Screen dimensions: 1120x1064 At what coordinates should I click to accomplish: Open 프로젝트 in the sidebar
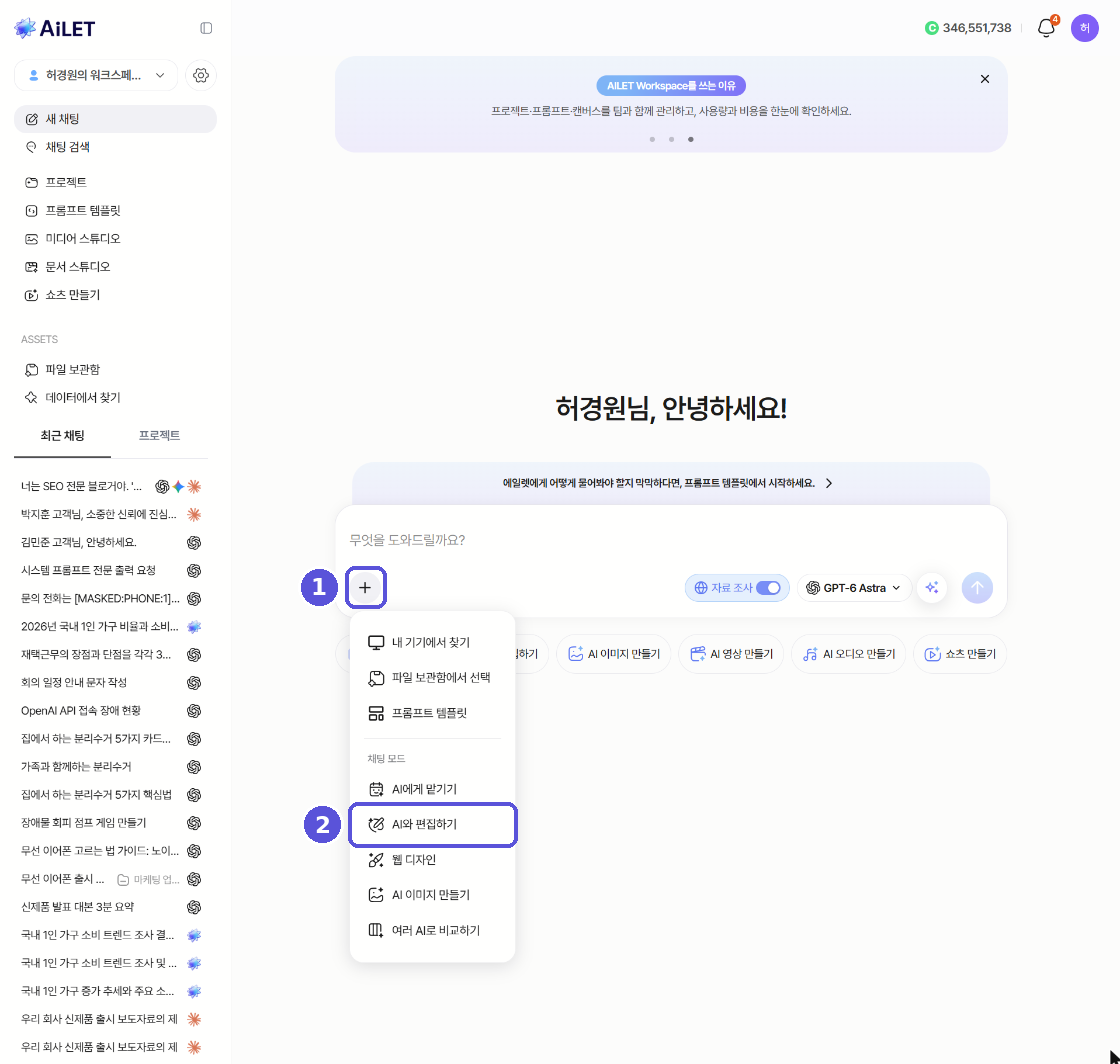pyautogui.click(x=115, y=182)
